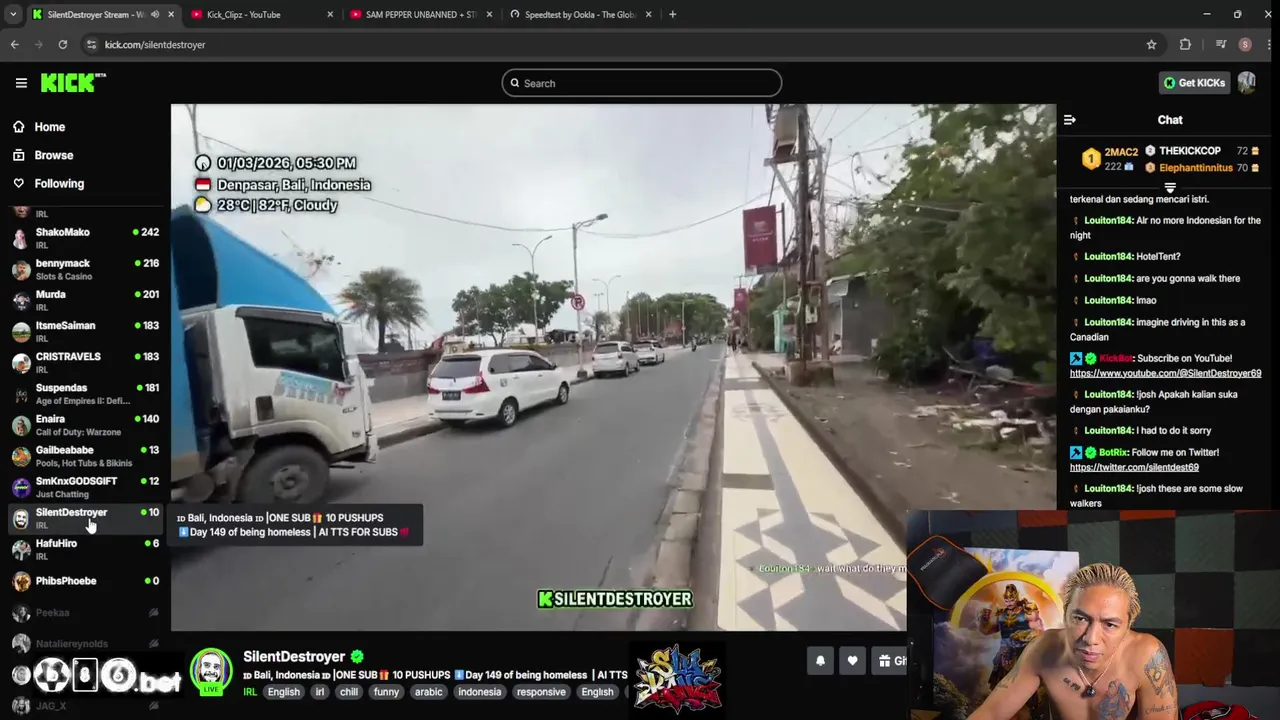Image resolution: width=1280 pixels, height=720 pixels.
Task: Open the Kick hamburger sidebar menu
Action: coord(21,83)
